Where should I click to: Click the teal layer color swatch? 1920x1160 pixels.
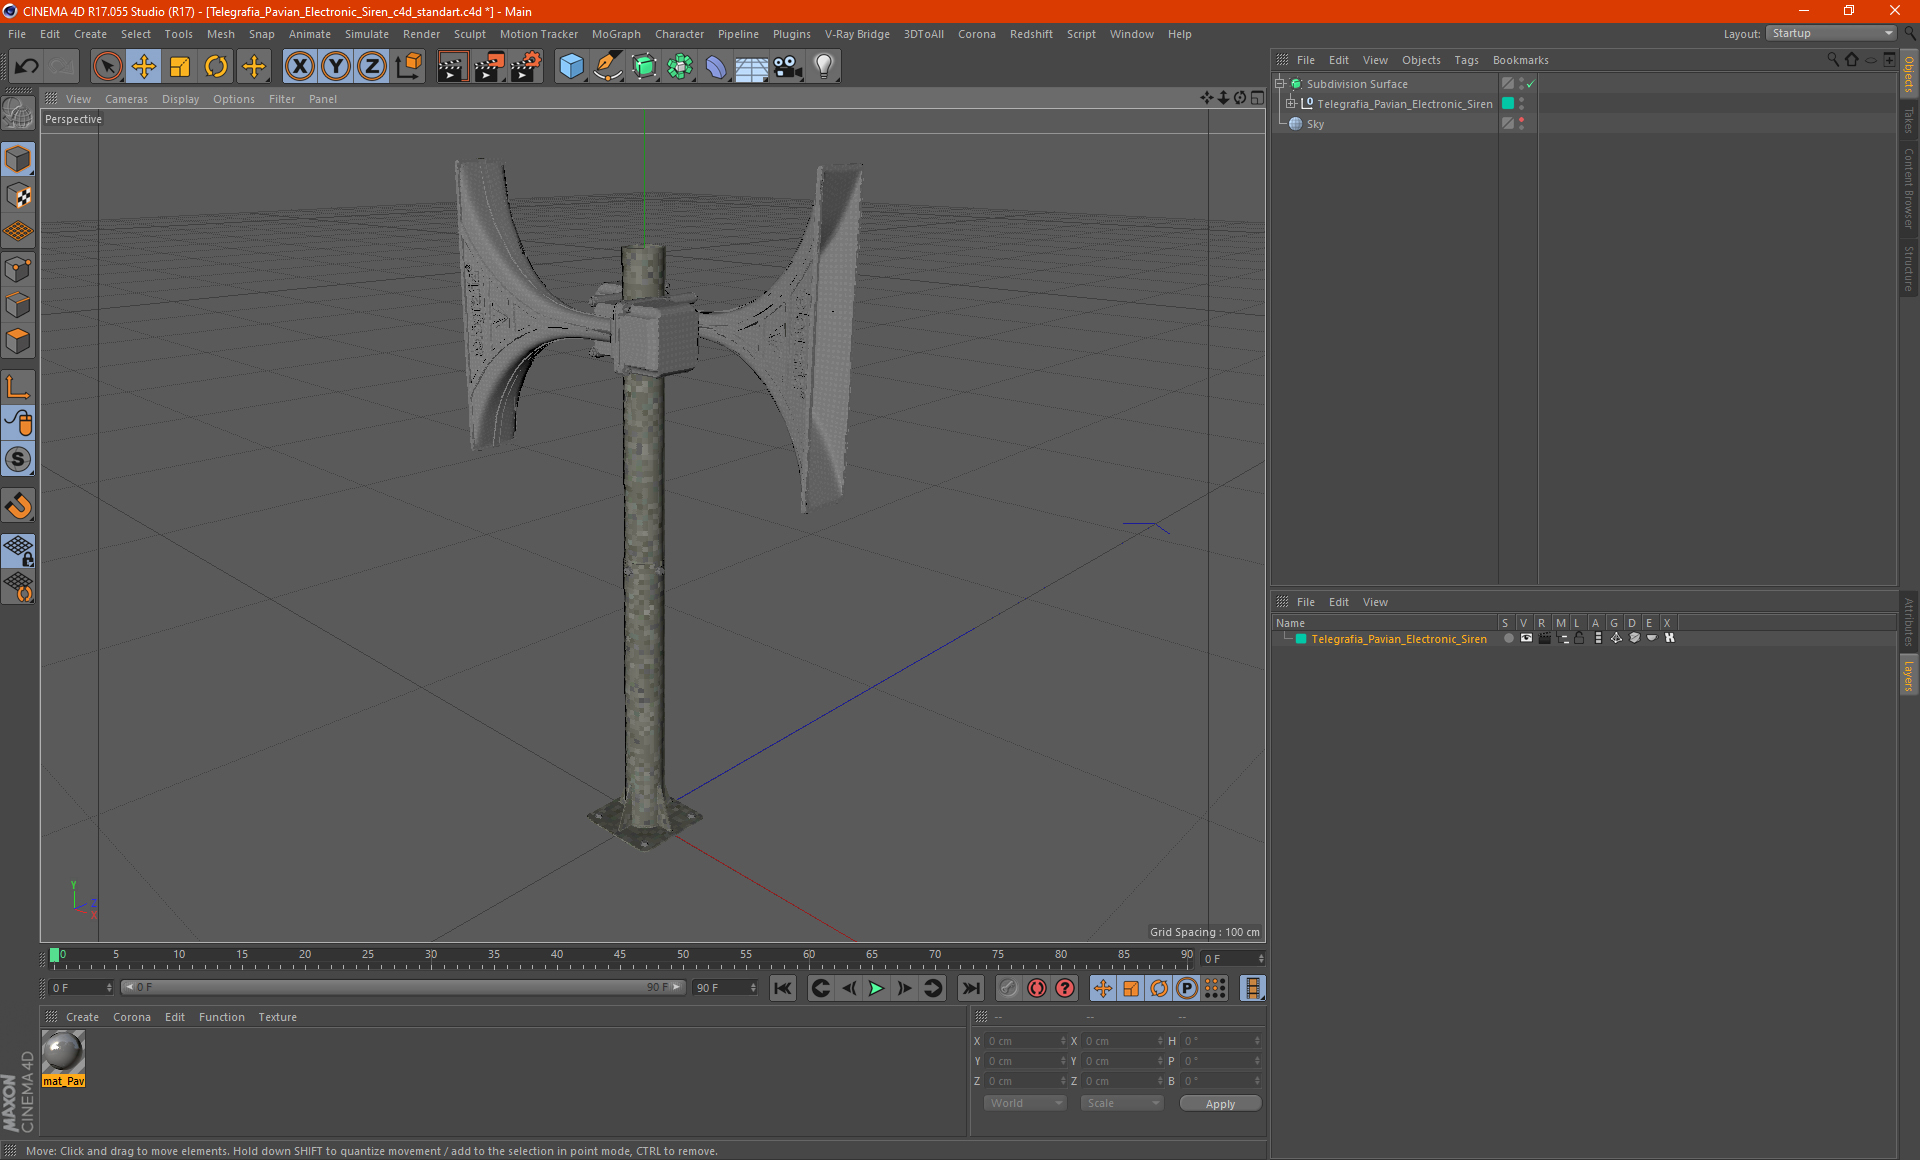[x=1301, y=639]
